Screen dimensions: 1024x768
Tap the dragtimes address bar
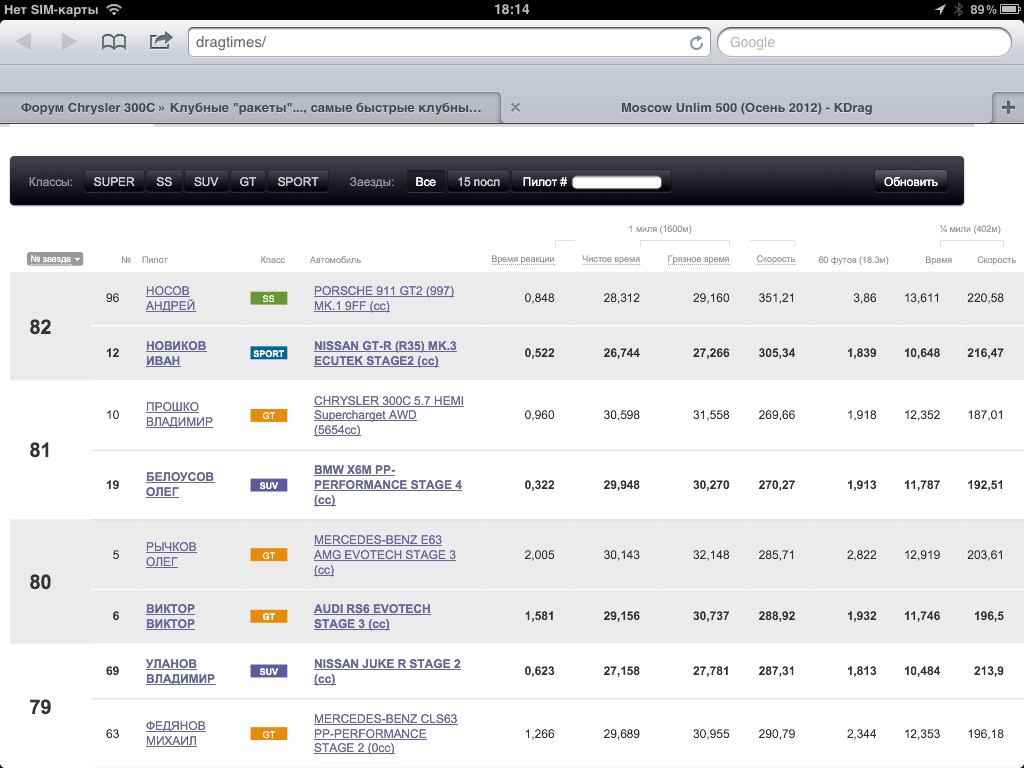click(x=449, y=42)
